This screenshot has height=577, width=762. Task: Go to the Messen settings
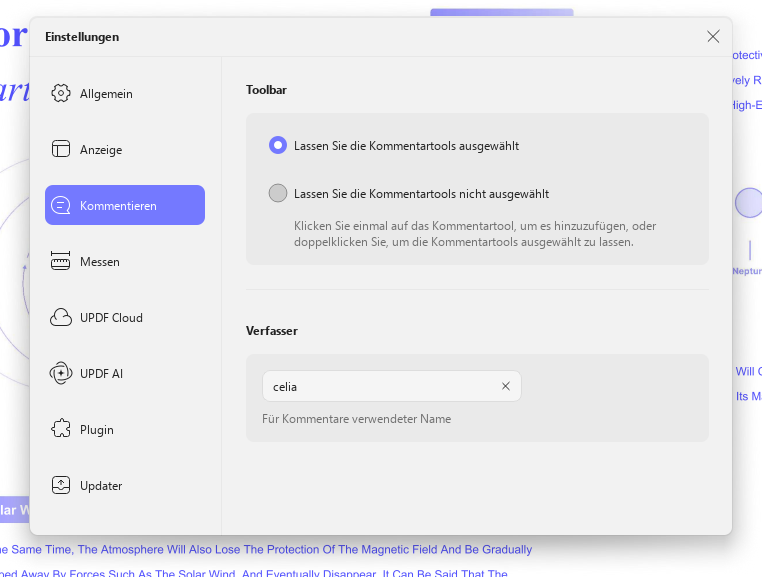[125, 261]
